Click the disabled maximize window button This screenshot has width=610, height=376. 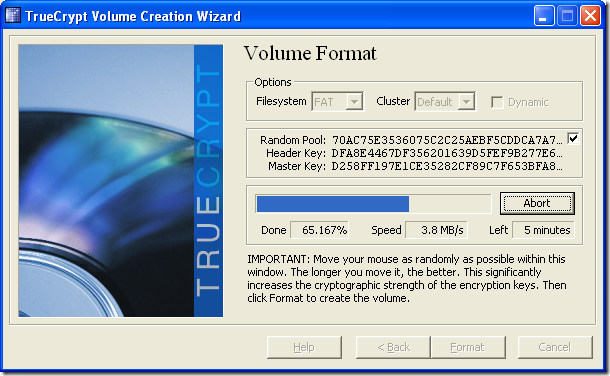[x=567, y=16]
